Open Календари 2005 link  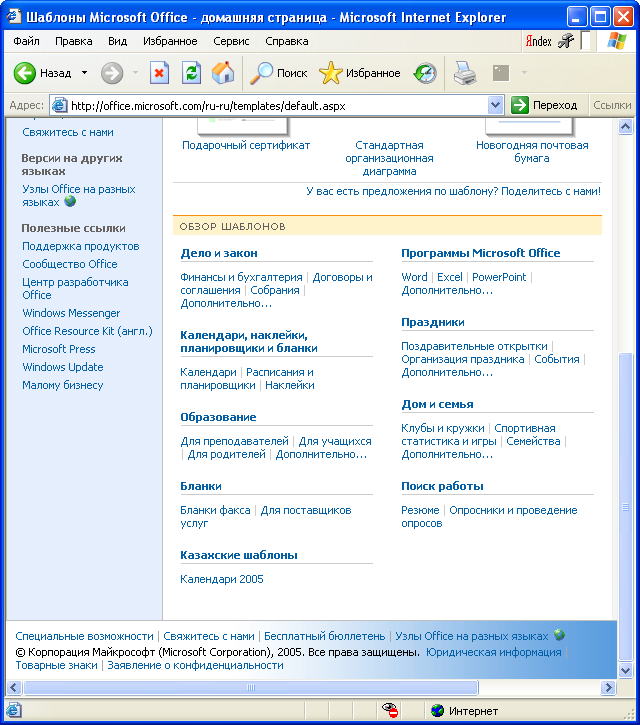pyautogui.click(x=222, y=579)
